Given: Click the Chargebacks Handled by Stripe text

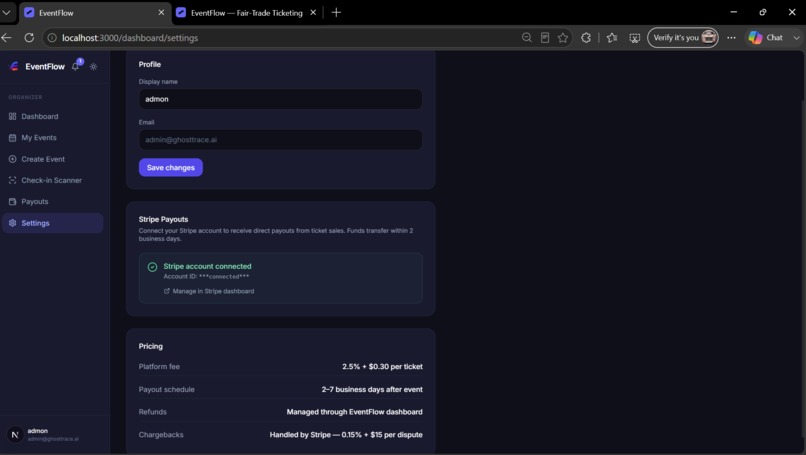Looking at the screenshot, I should (346, 434).
